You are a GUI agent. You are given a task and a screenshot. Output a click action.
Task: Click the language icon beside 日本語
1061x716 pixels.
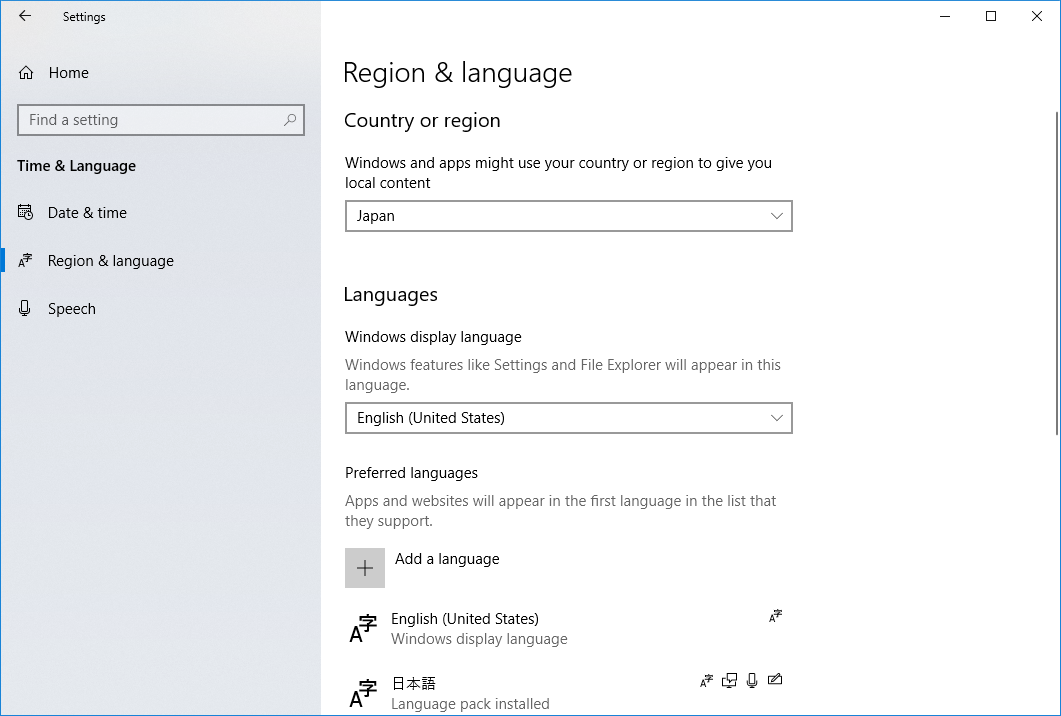point(363,694)
